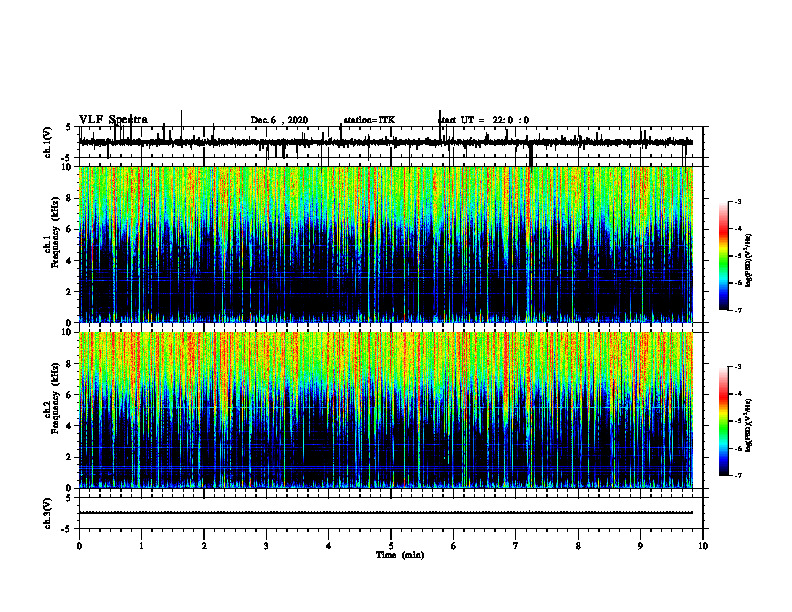This screenshot has width=792, height=612.
Task: Click the '8' kHz tick on ch.1 axis
Action: click(x=70, y=198)
